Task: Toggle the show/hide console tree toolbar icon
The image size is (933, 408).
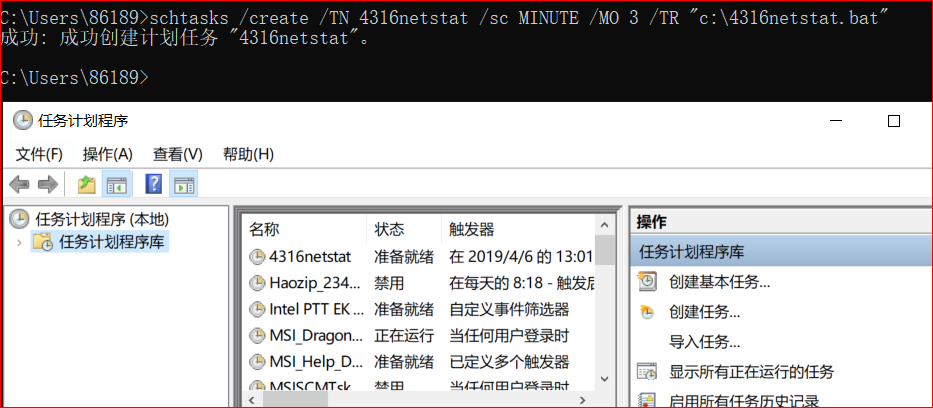Action: (x=116, y=184)
